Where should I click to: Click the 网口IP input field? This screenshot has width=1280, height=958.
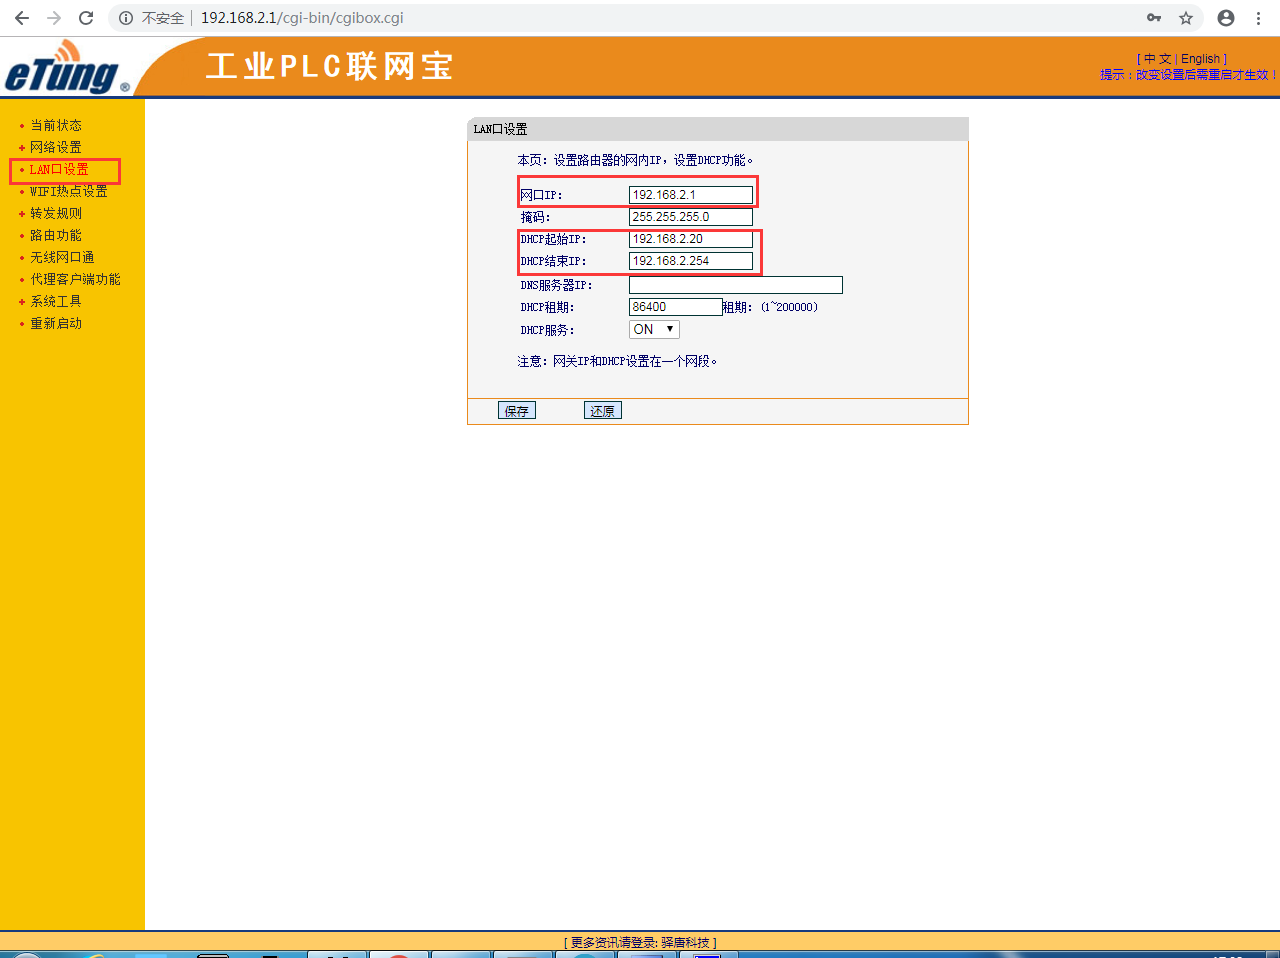pyautogui.click(x=691, y=195)
